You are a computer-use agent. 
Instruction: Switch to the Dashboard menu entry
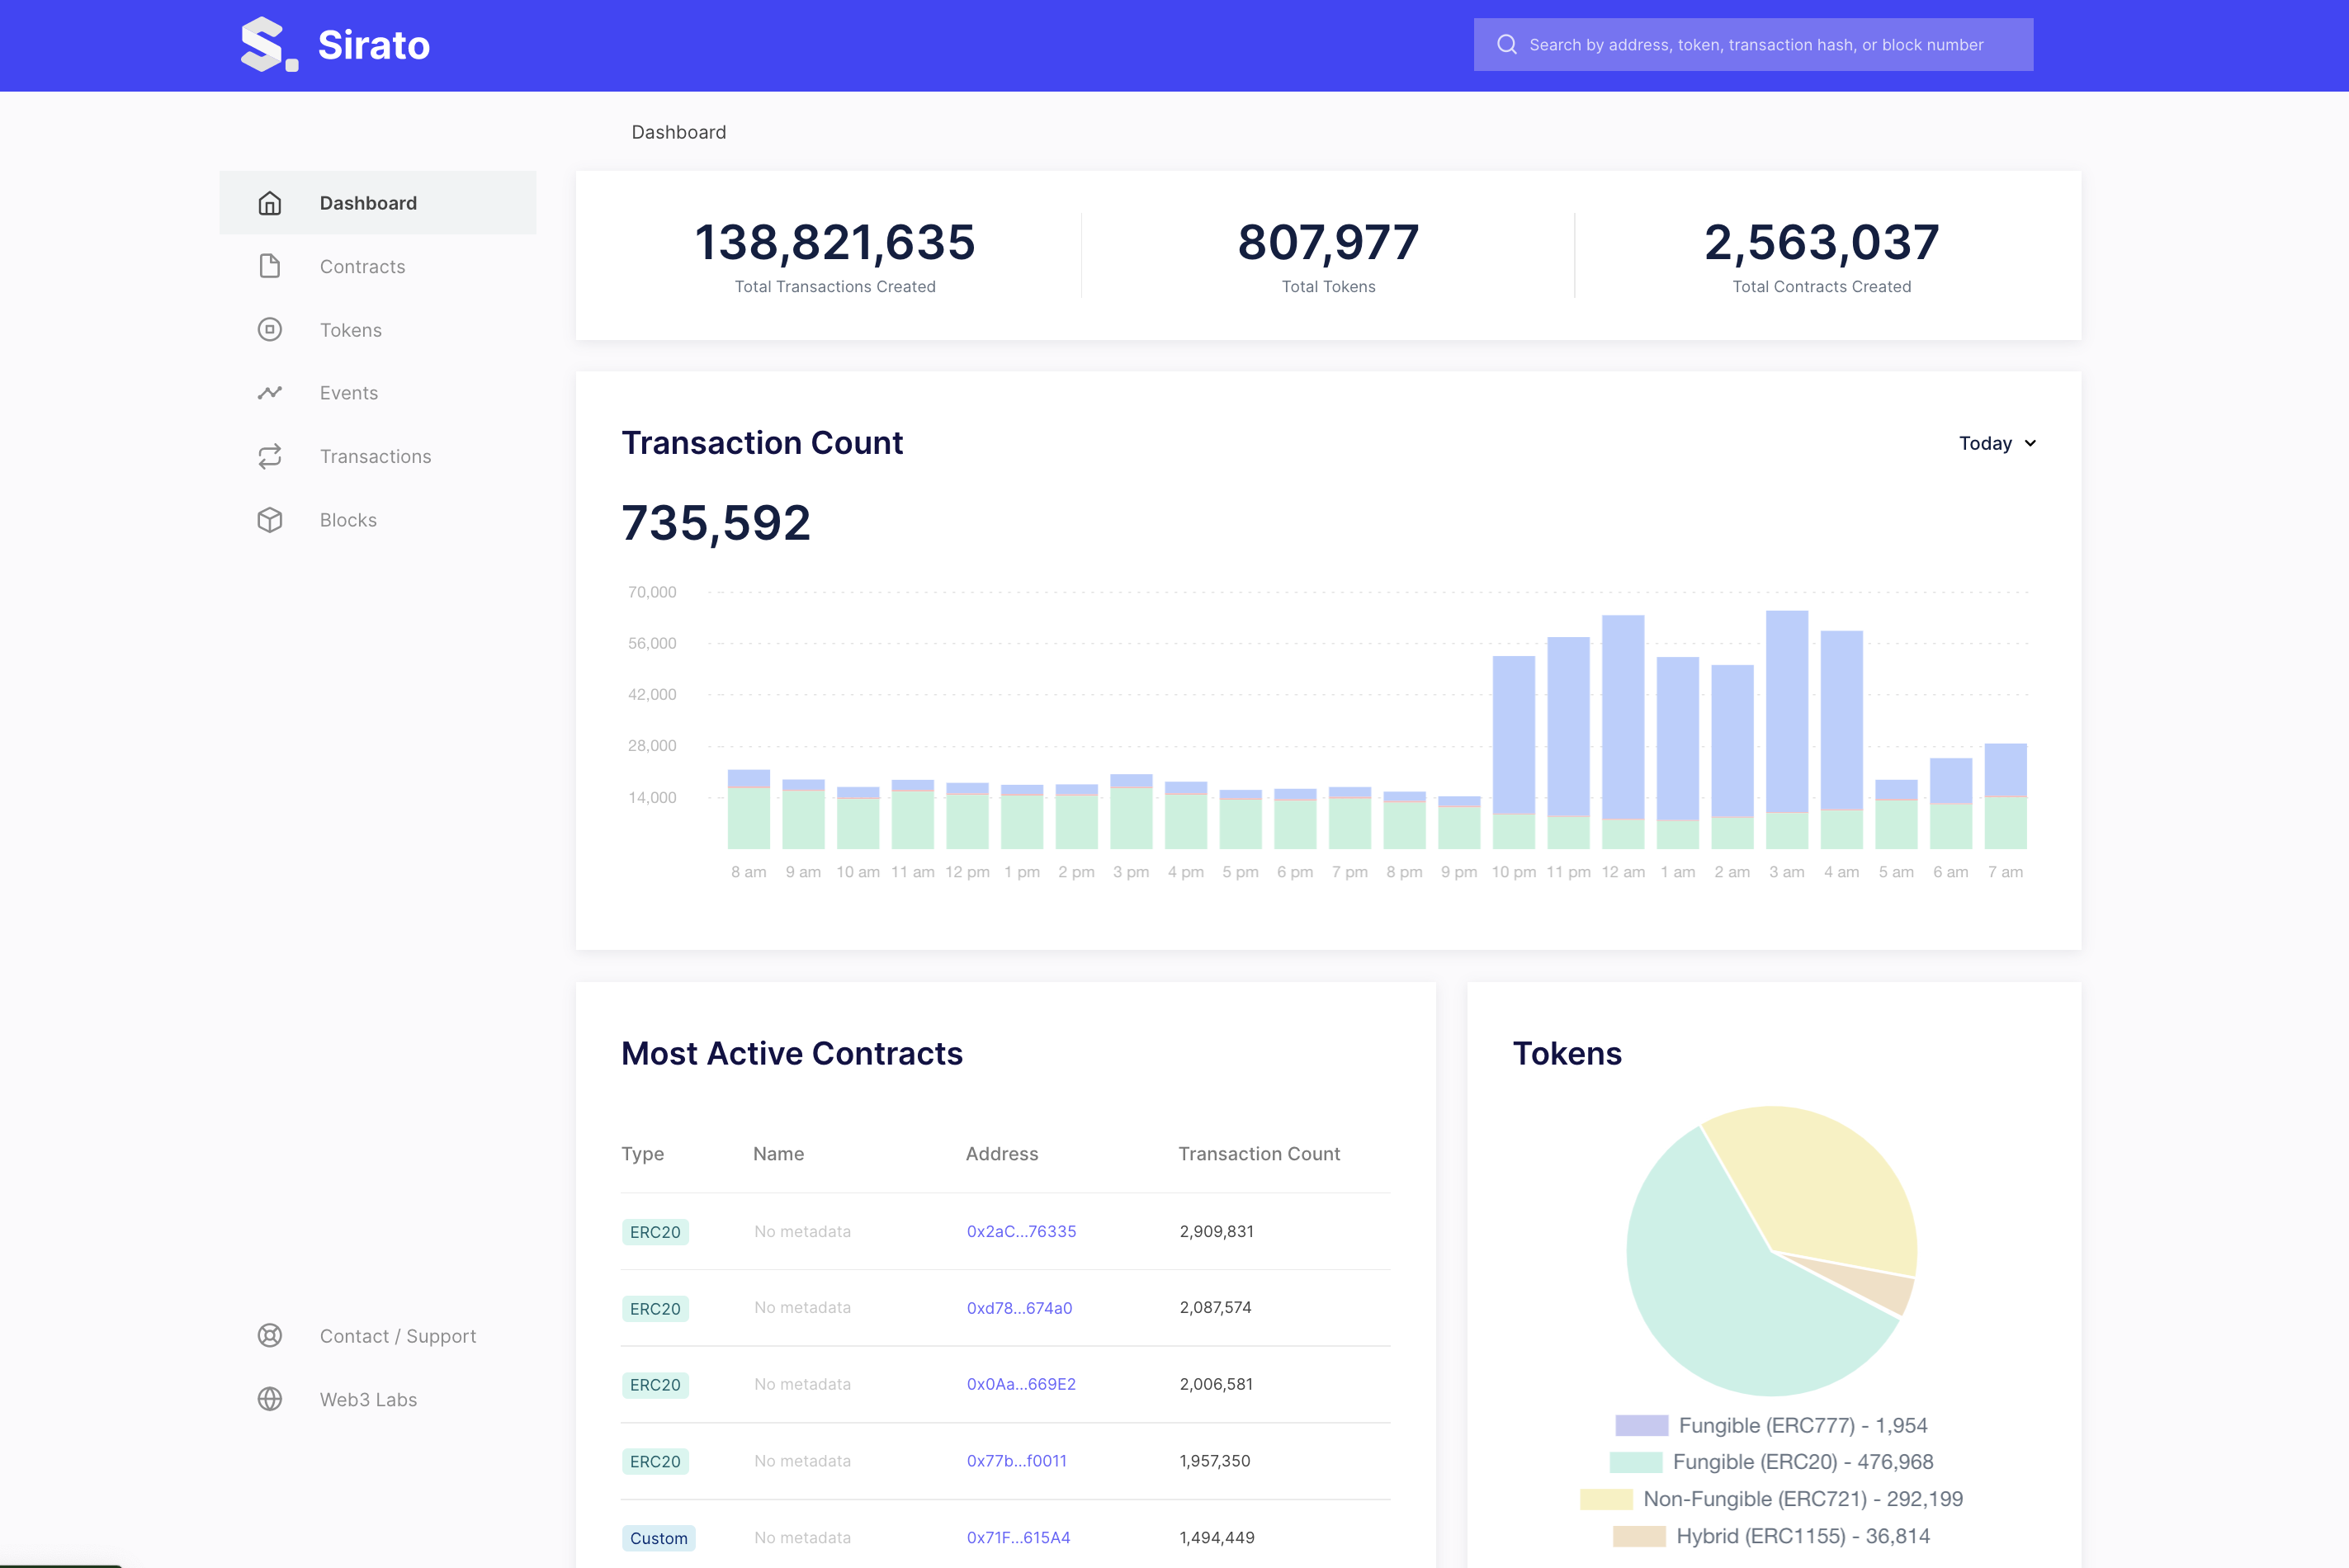click(x=368, y=202)
